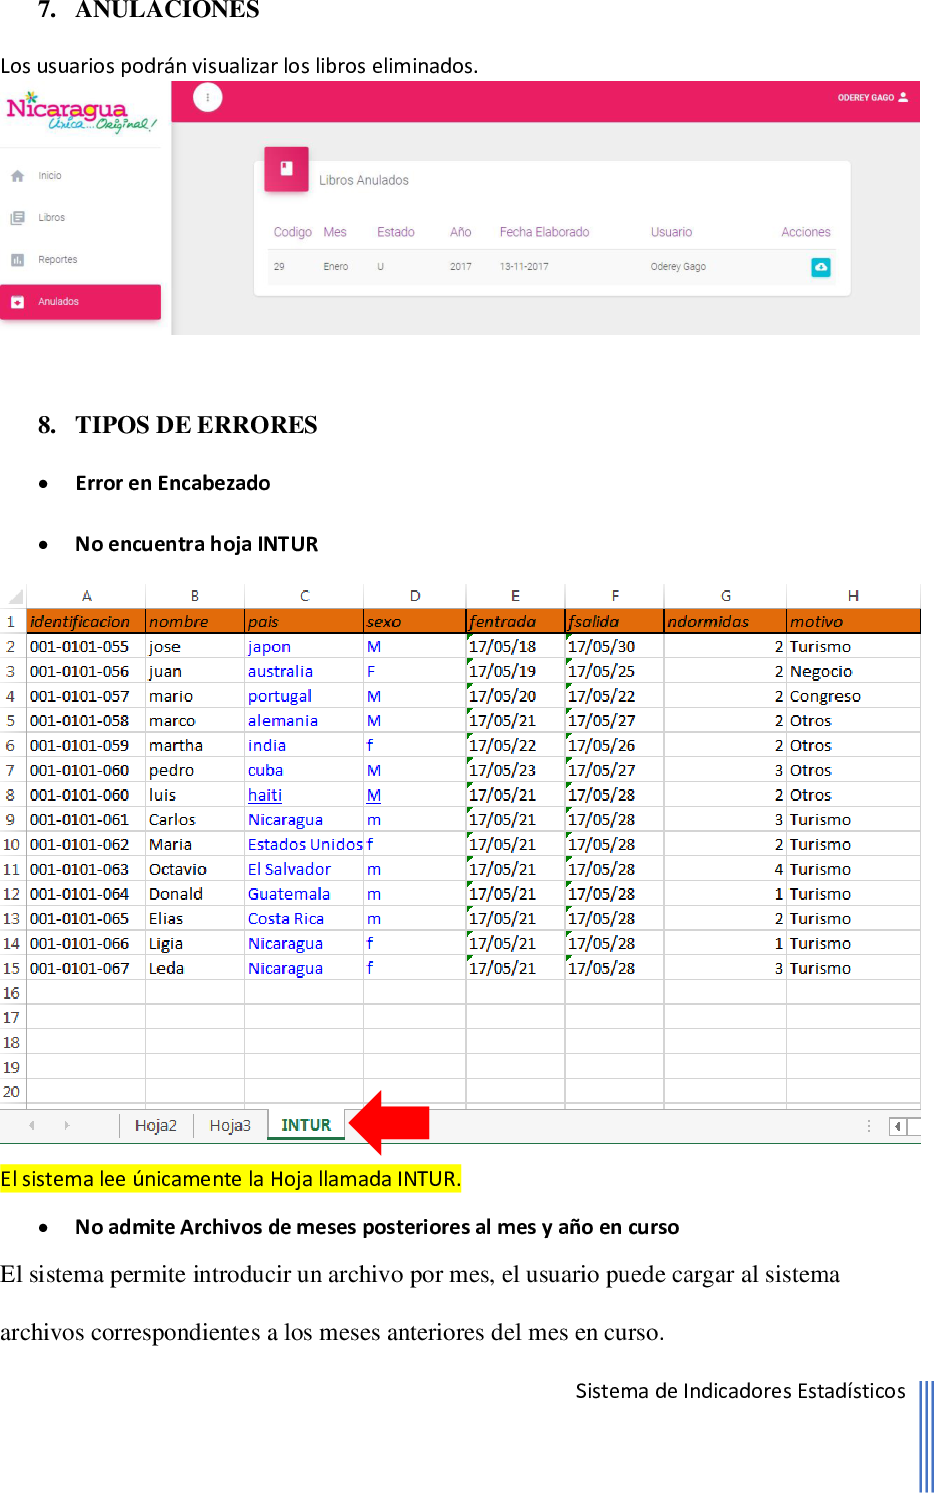Select the Anulados menu item
The width and height of the screenshot is (934, 1493).
coord(80,302)
